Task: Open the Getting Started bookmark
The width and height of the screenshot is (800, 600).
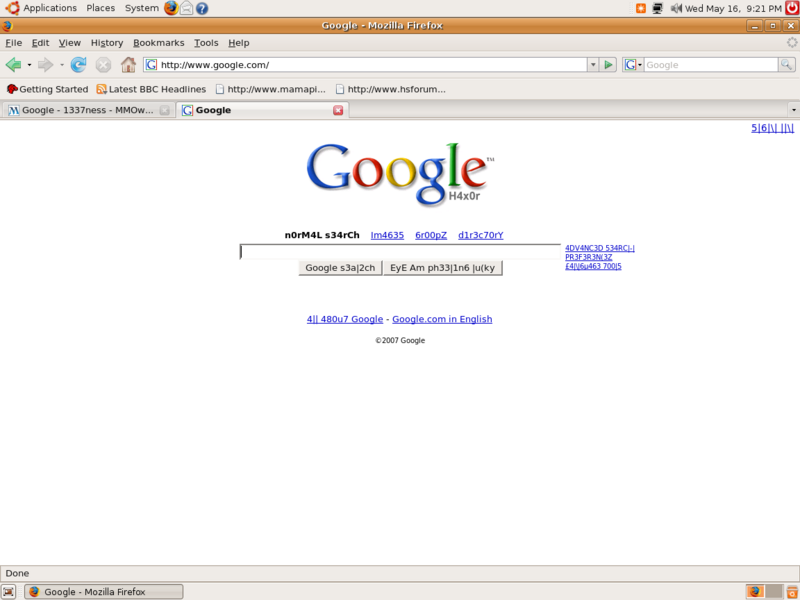Action: tap(47, 89)
